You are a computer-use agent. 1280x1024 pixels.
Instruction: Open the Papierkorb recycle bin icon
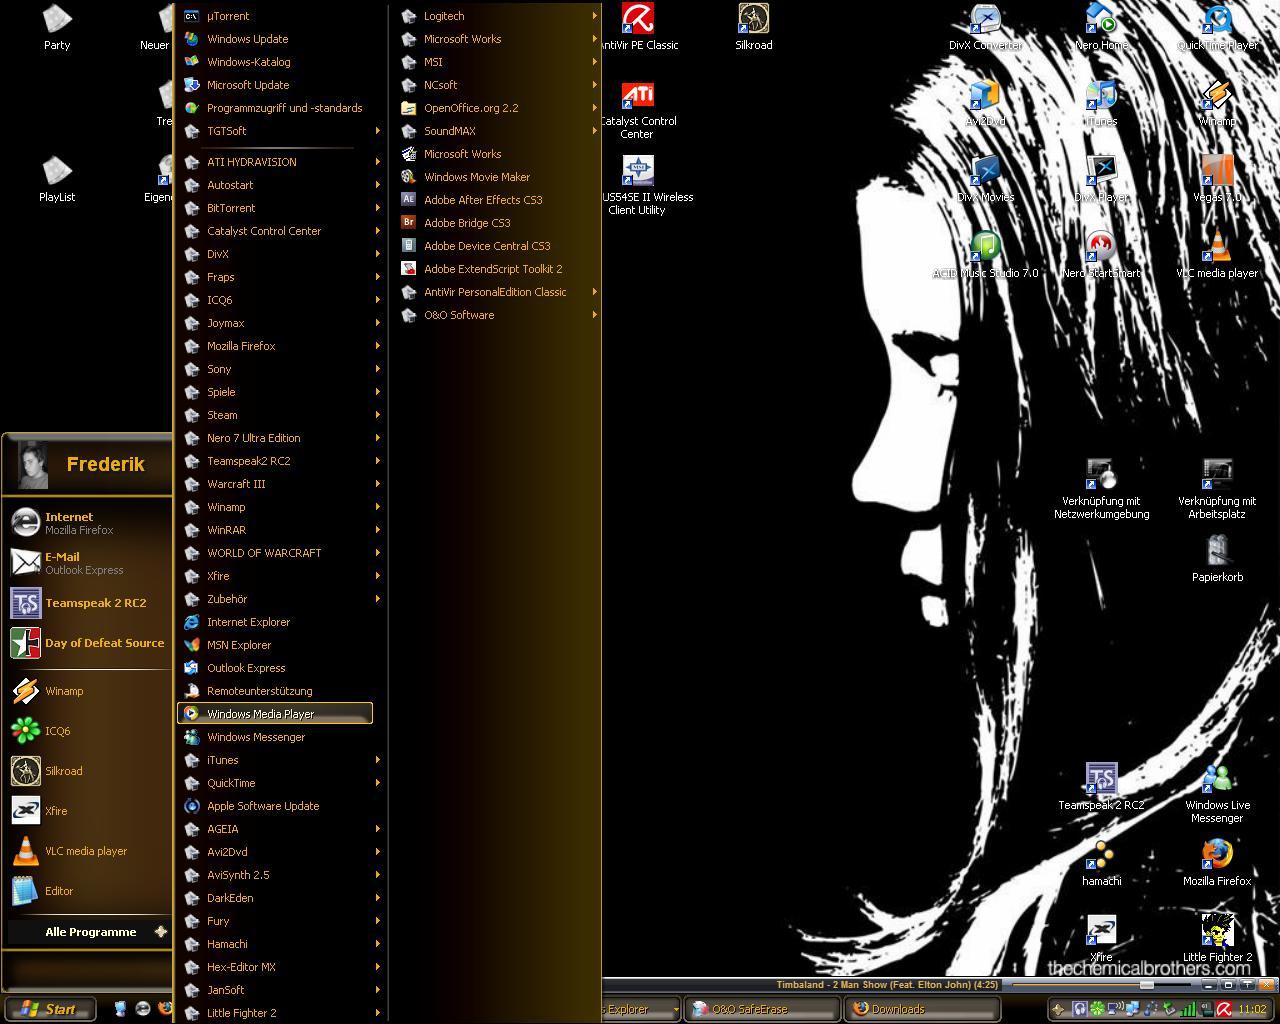(x=1217, y=552)
